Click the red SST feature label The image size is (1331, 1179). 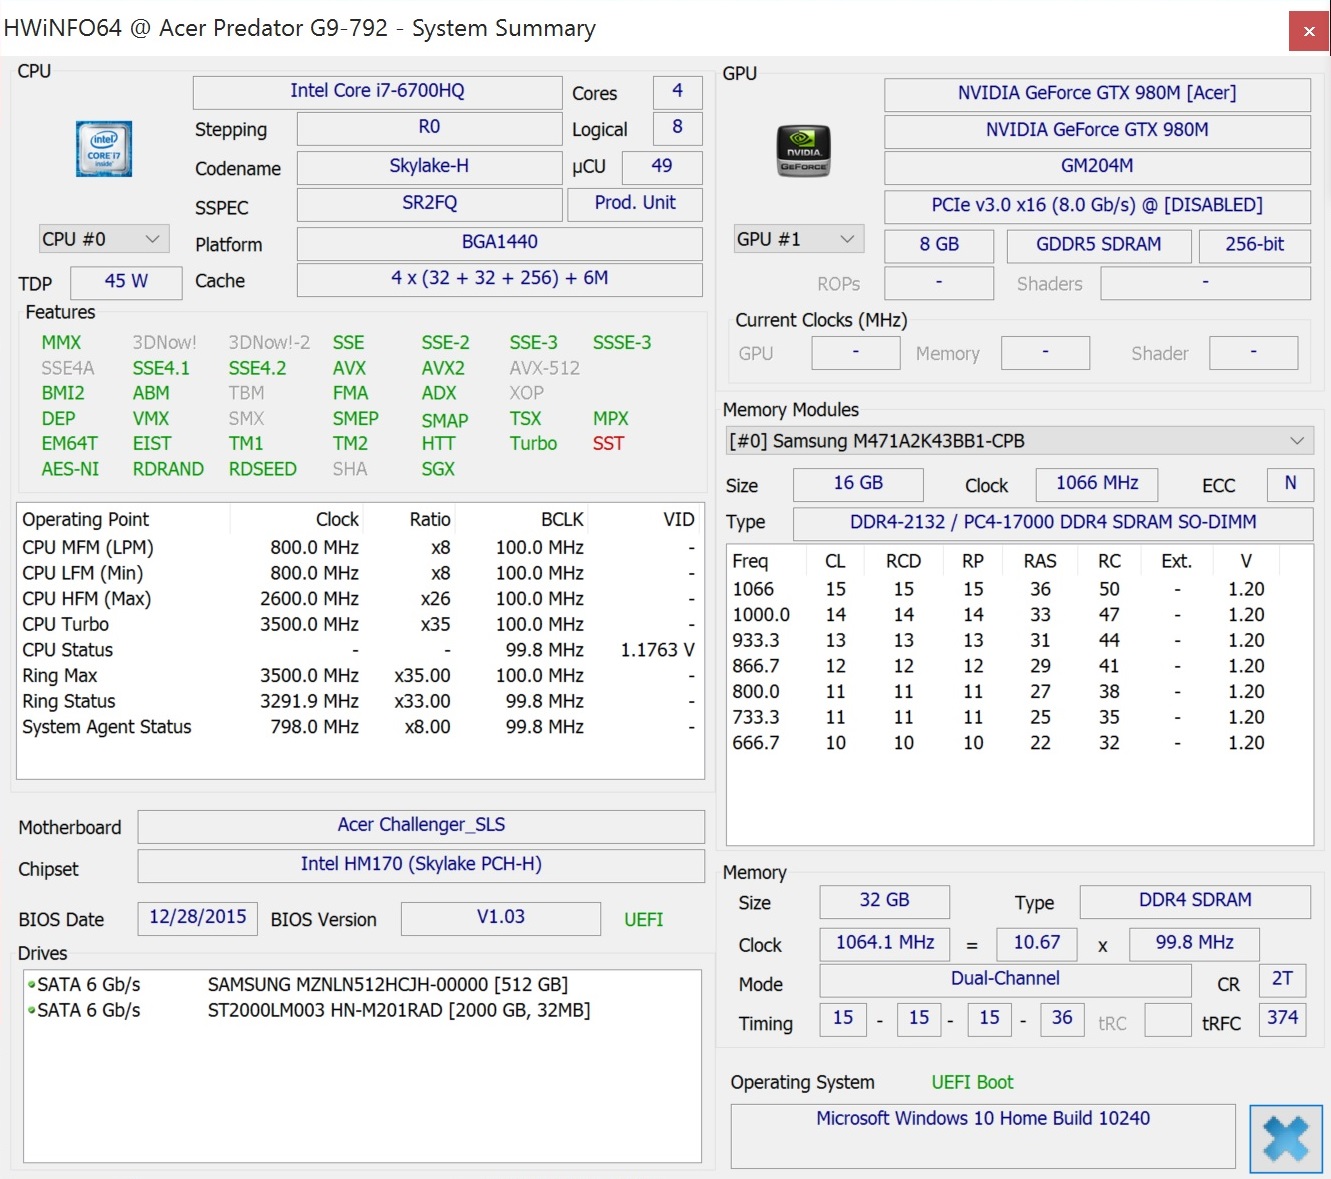click(x=608, y=443)
